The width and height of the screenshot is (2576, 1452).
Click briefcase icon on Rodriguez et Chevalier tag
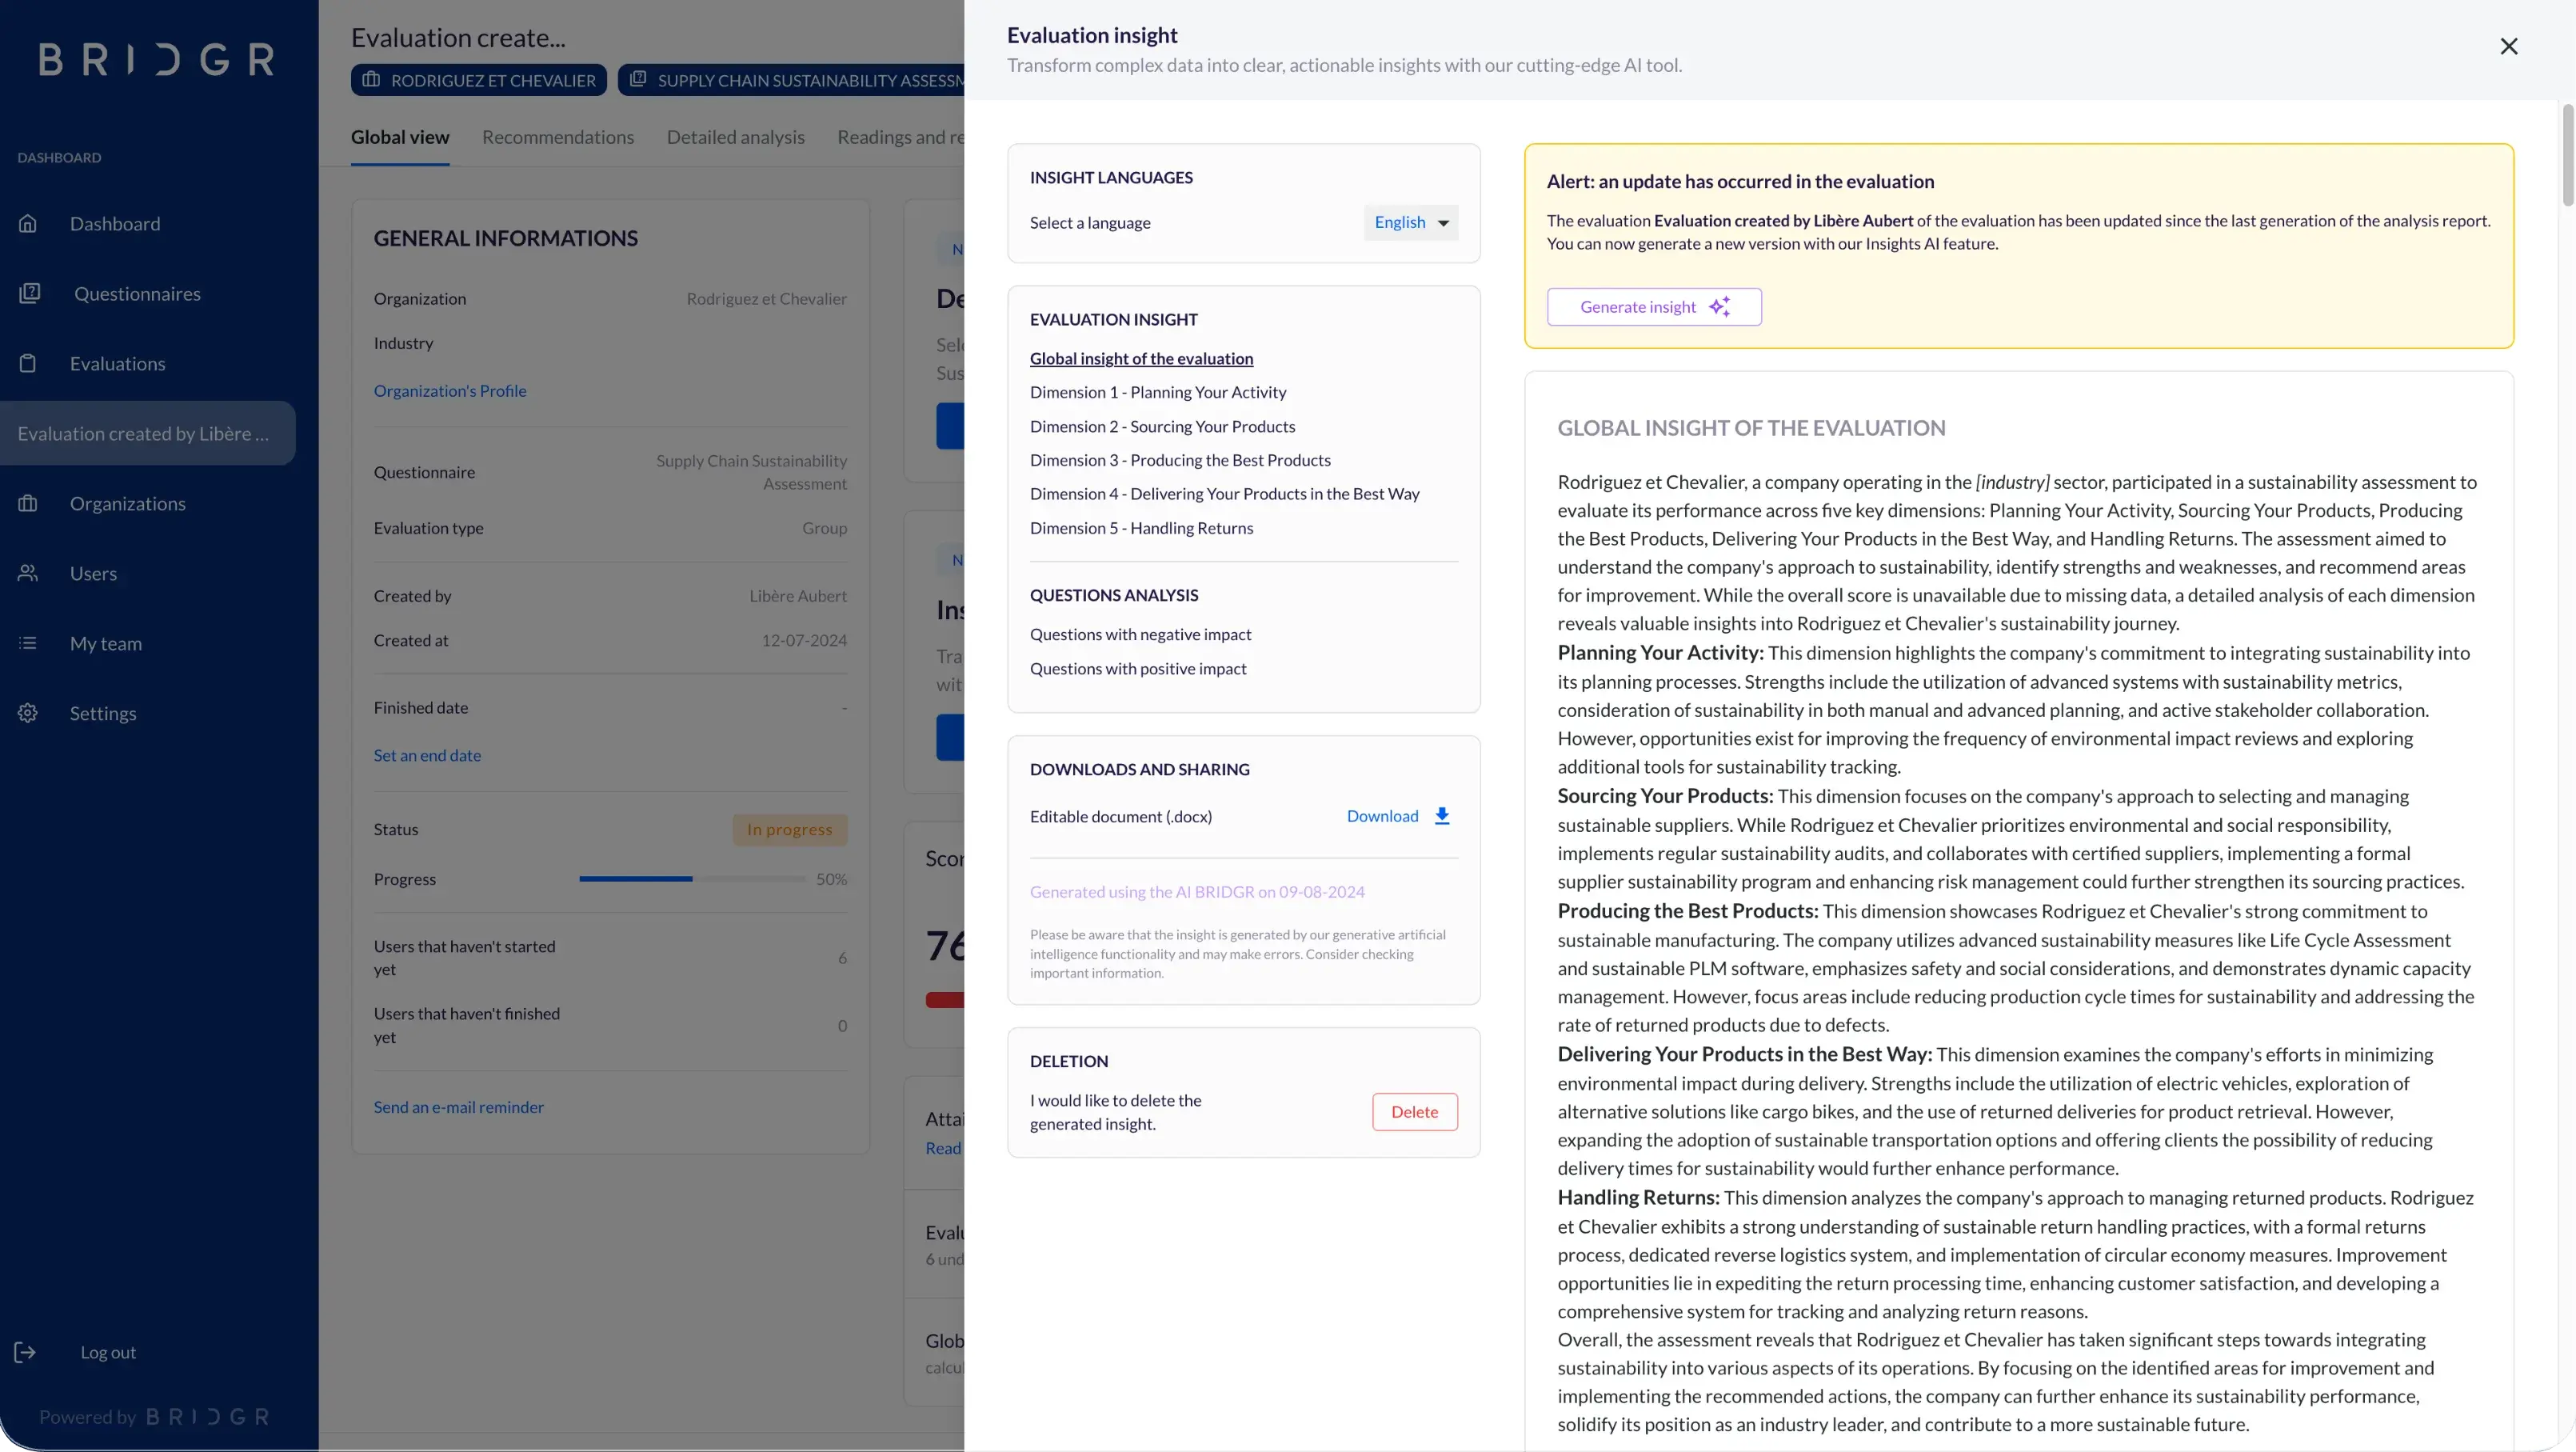[371, 80]
